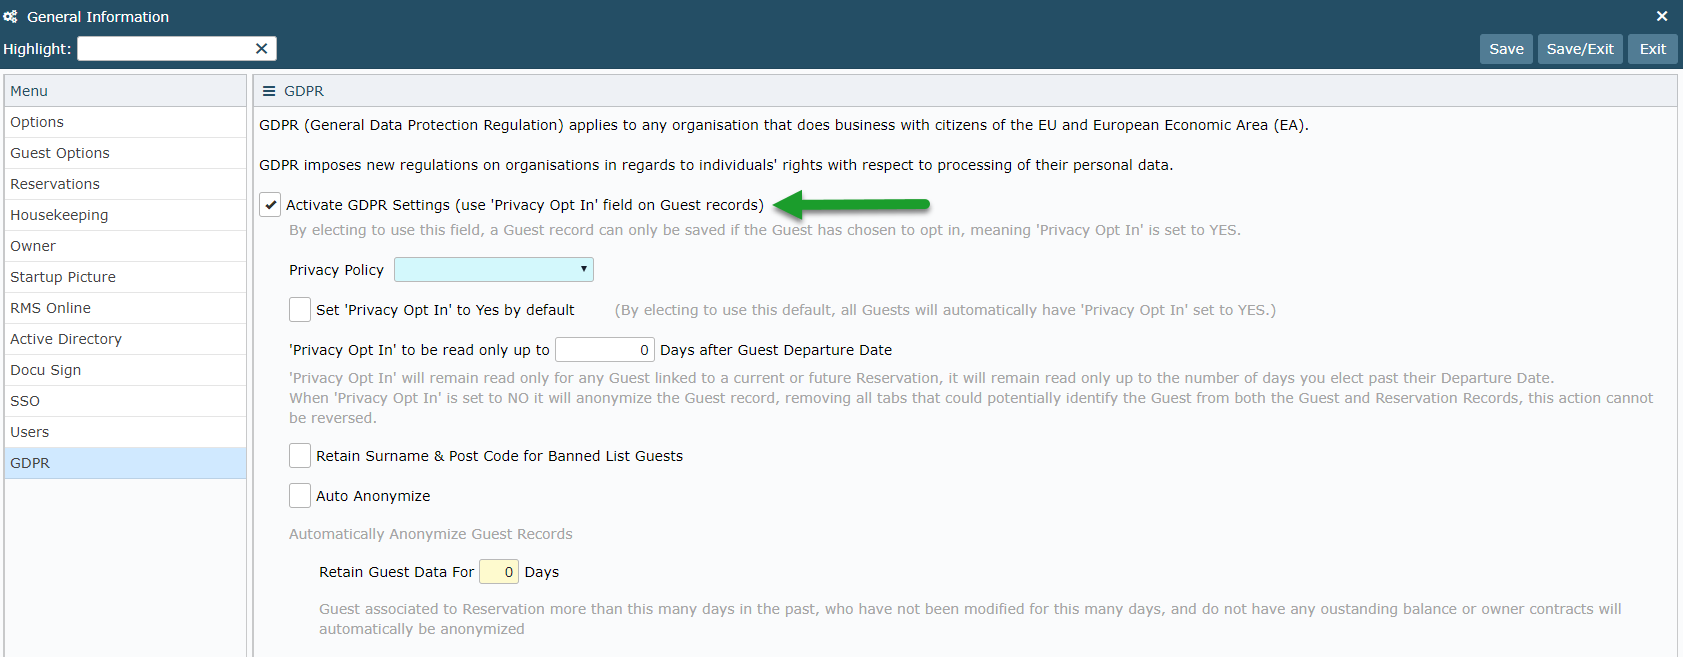
Task: Close the General Information window
Action: (1662, 16)
